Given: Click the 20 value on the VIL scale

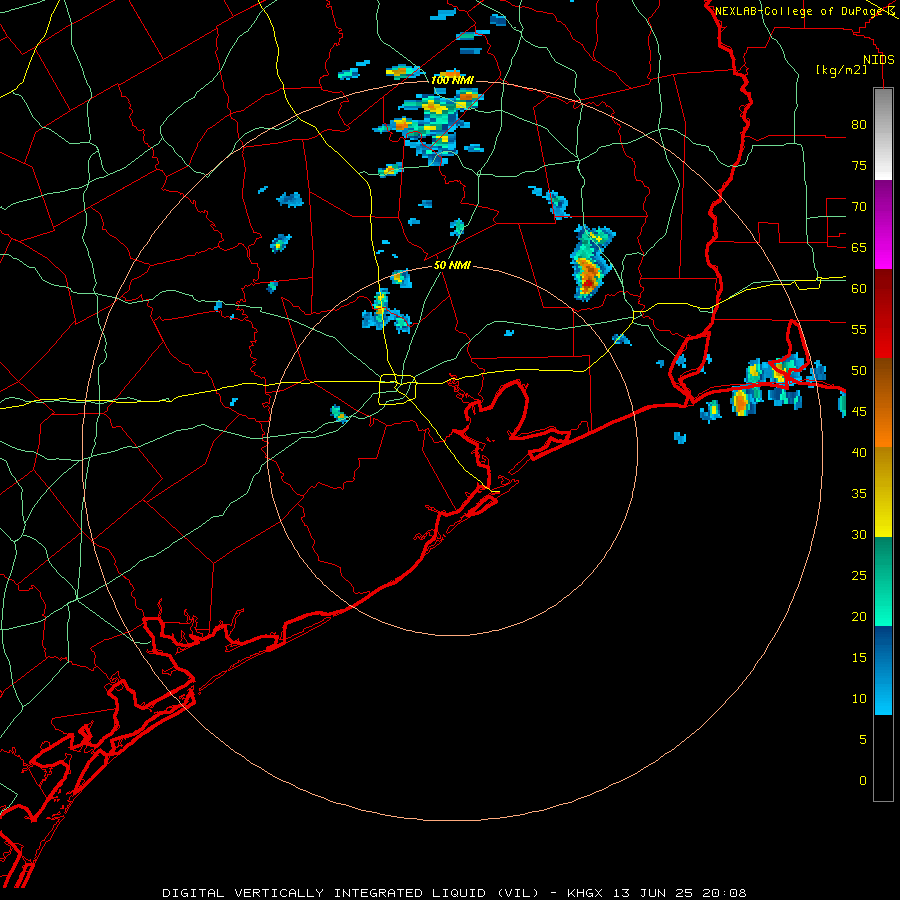Looking at the screenshot, I should coord(859,616).
